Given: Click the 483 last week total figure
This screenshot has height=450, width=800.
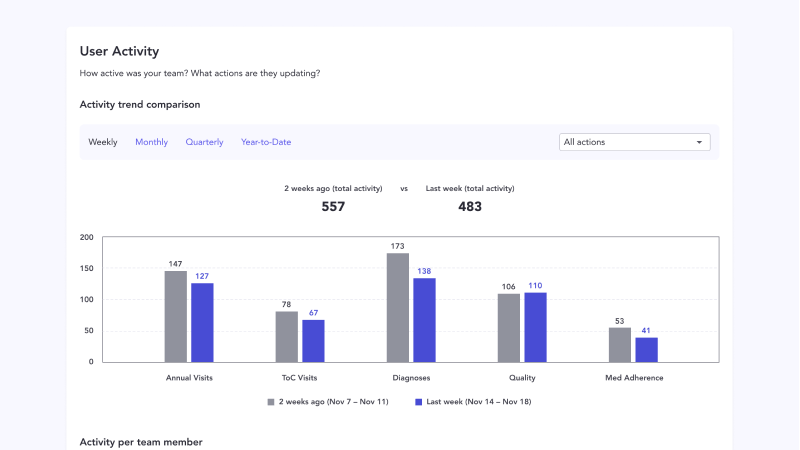Looking at the screenshot, I should (470, 207).
